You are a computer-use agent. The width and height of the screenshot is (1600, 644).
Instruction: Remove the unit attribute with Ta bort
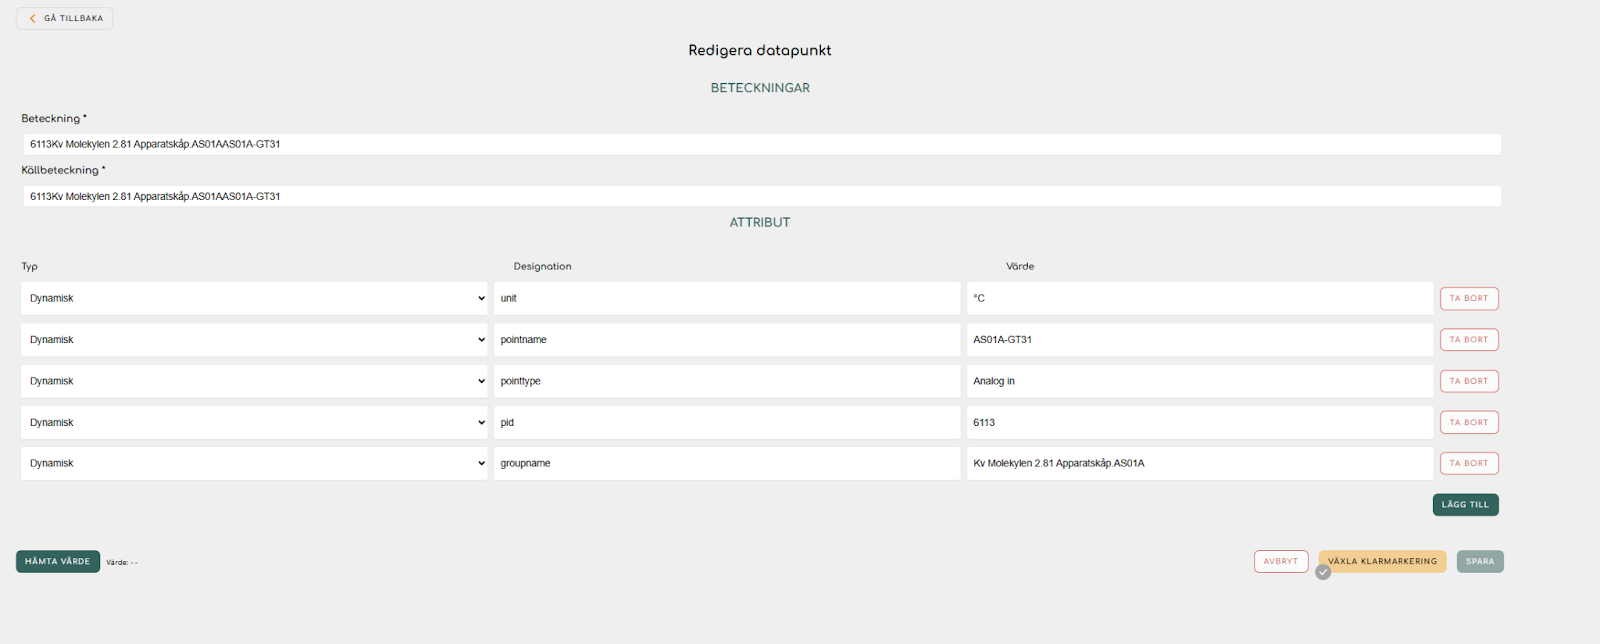1469,298
